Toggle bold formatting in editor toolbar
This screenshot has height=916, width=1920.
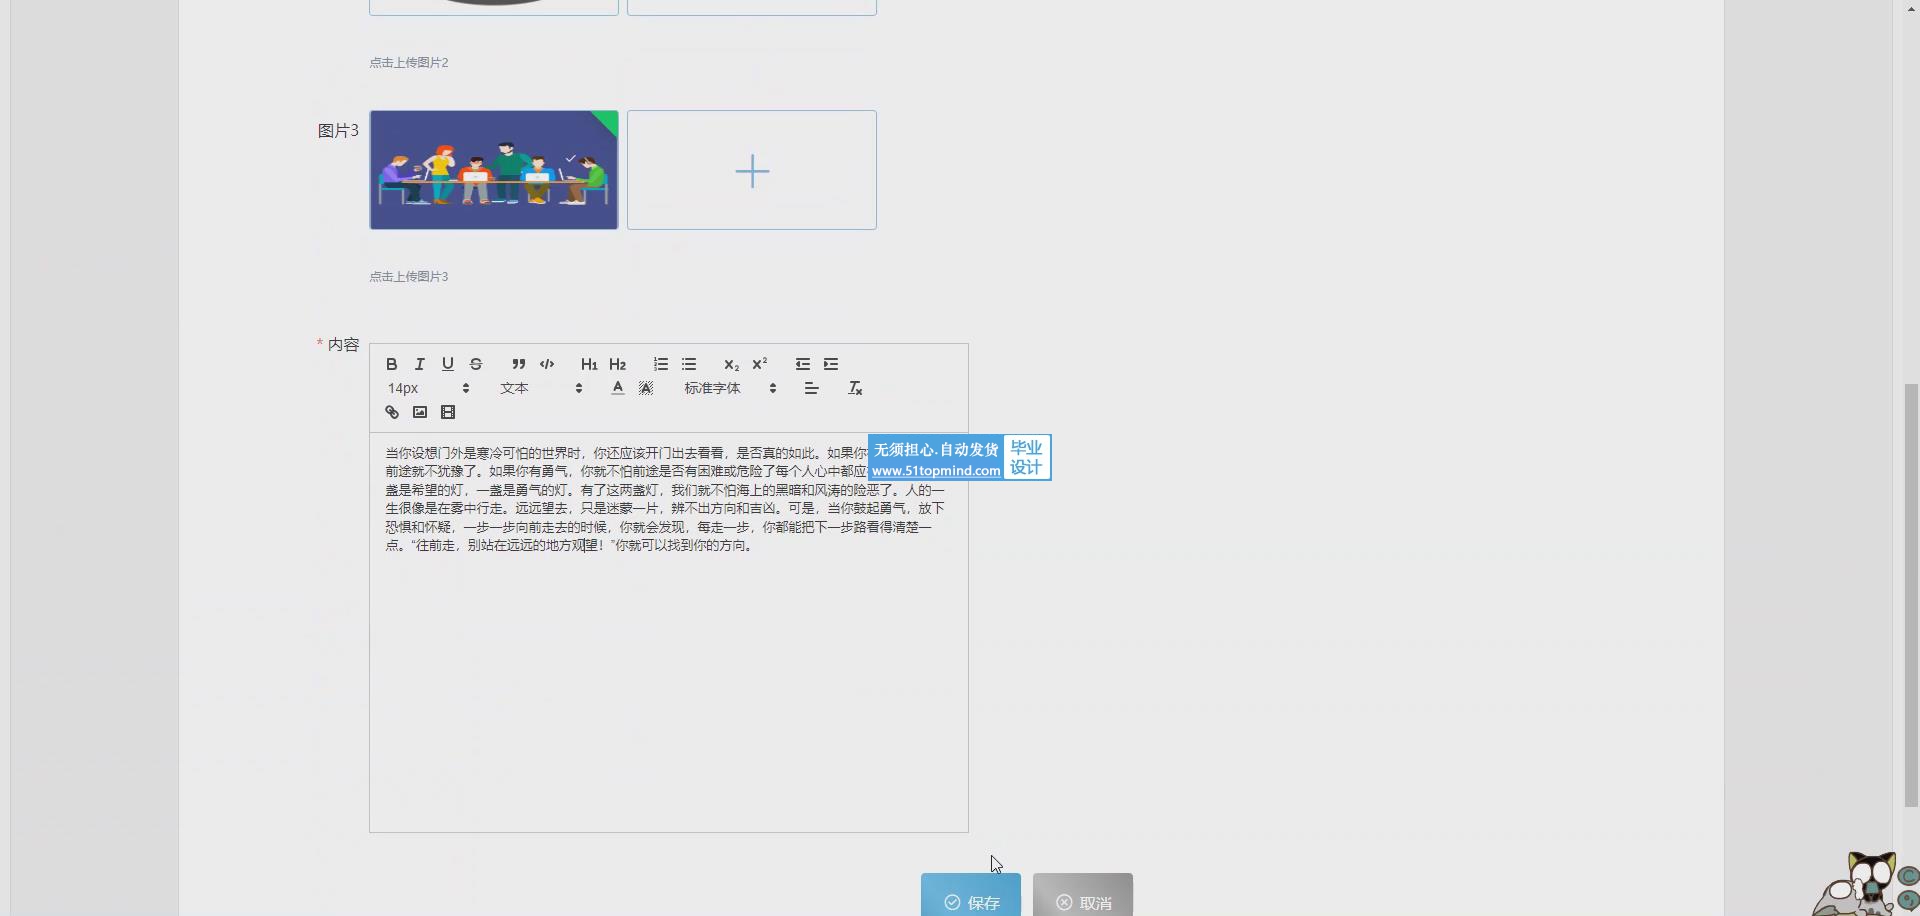tap(392, 364)
